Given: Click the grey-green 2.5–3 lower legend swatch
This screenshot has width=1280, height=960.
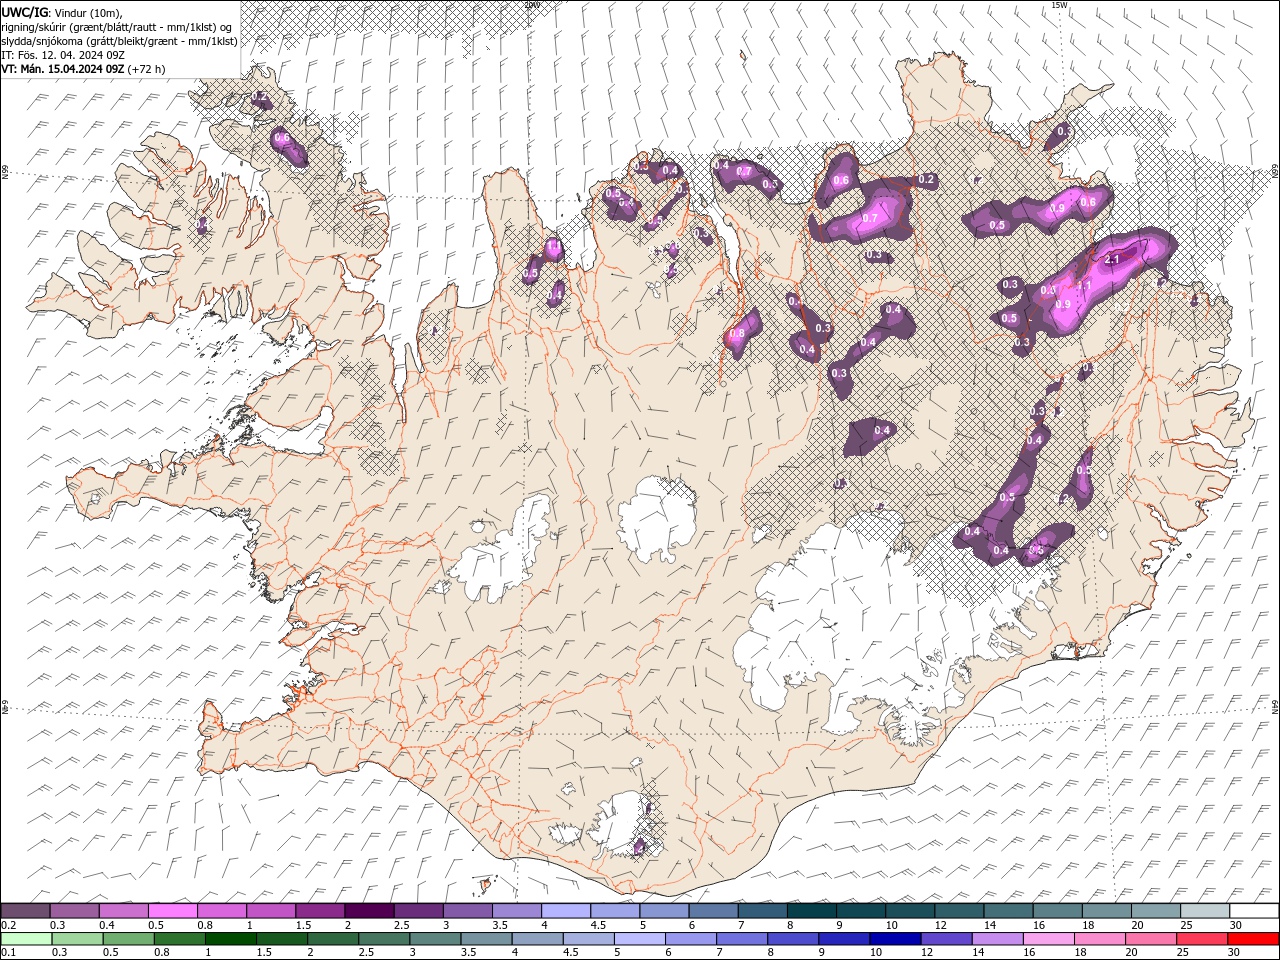Looking at the screenshot, I should (384, 939).
